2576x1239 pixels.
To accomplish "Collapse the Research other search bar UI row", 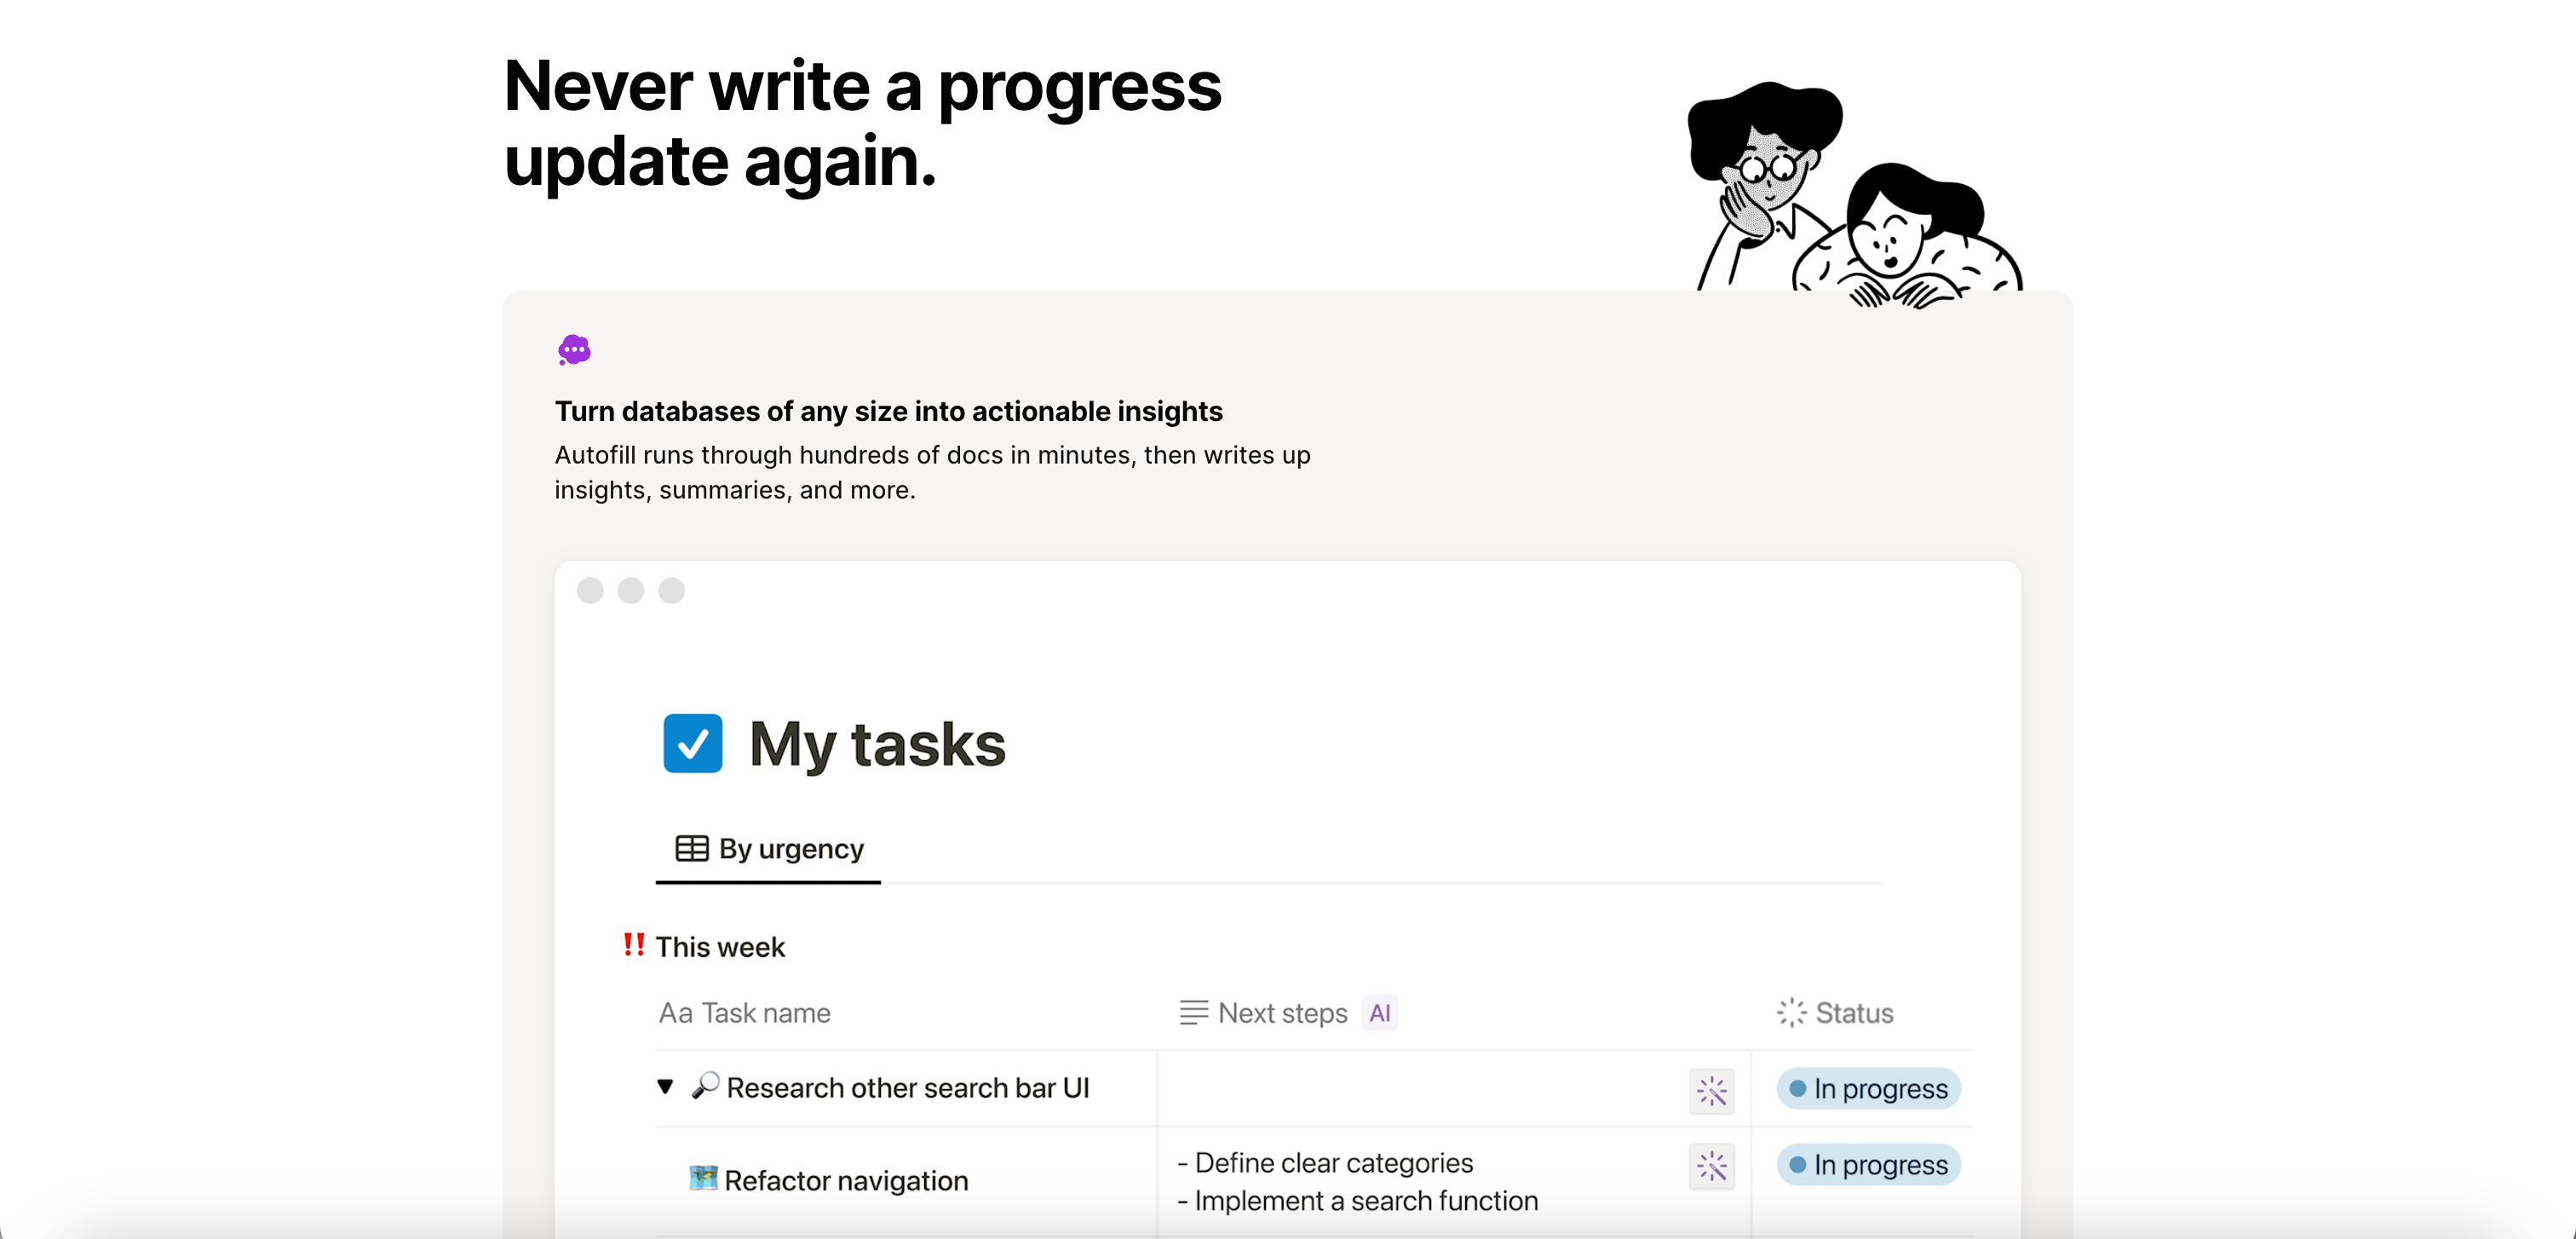I will (665, 1087).
